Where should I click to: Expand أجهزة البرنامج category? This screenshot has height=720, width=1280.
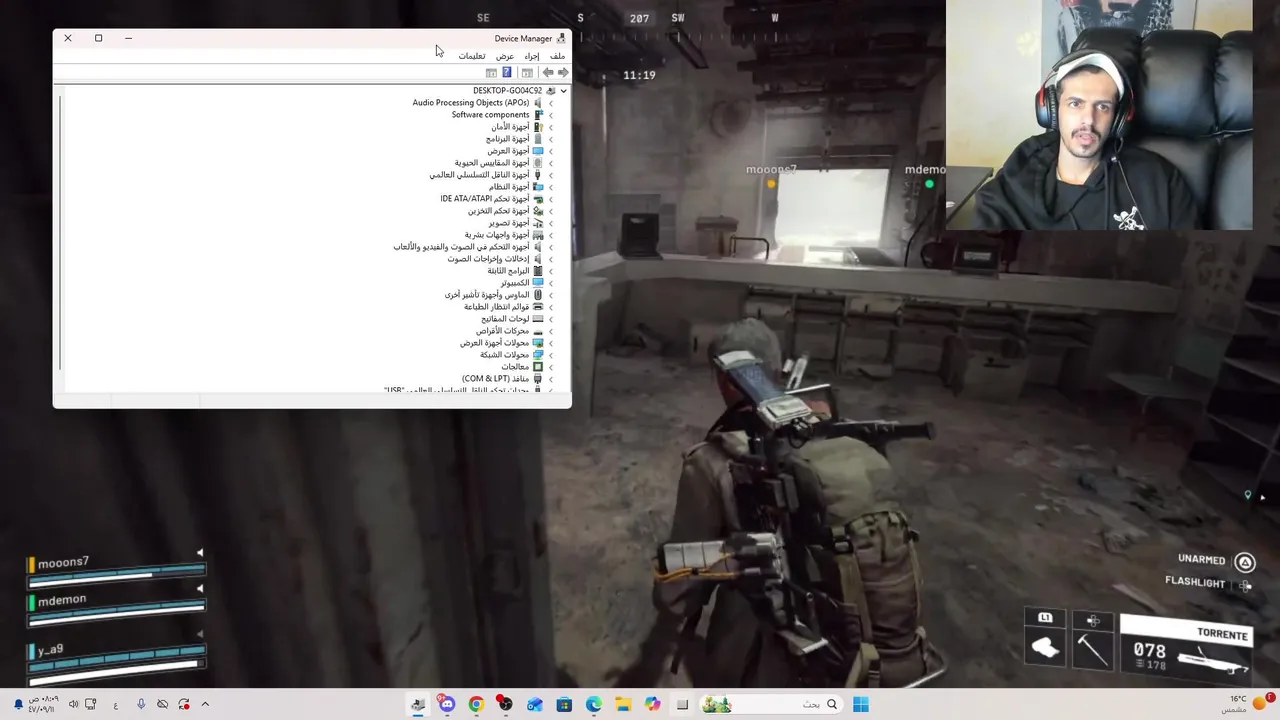coord(551,139)
